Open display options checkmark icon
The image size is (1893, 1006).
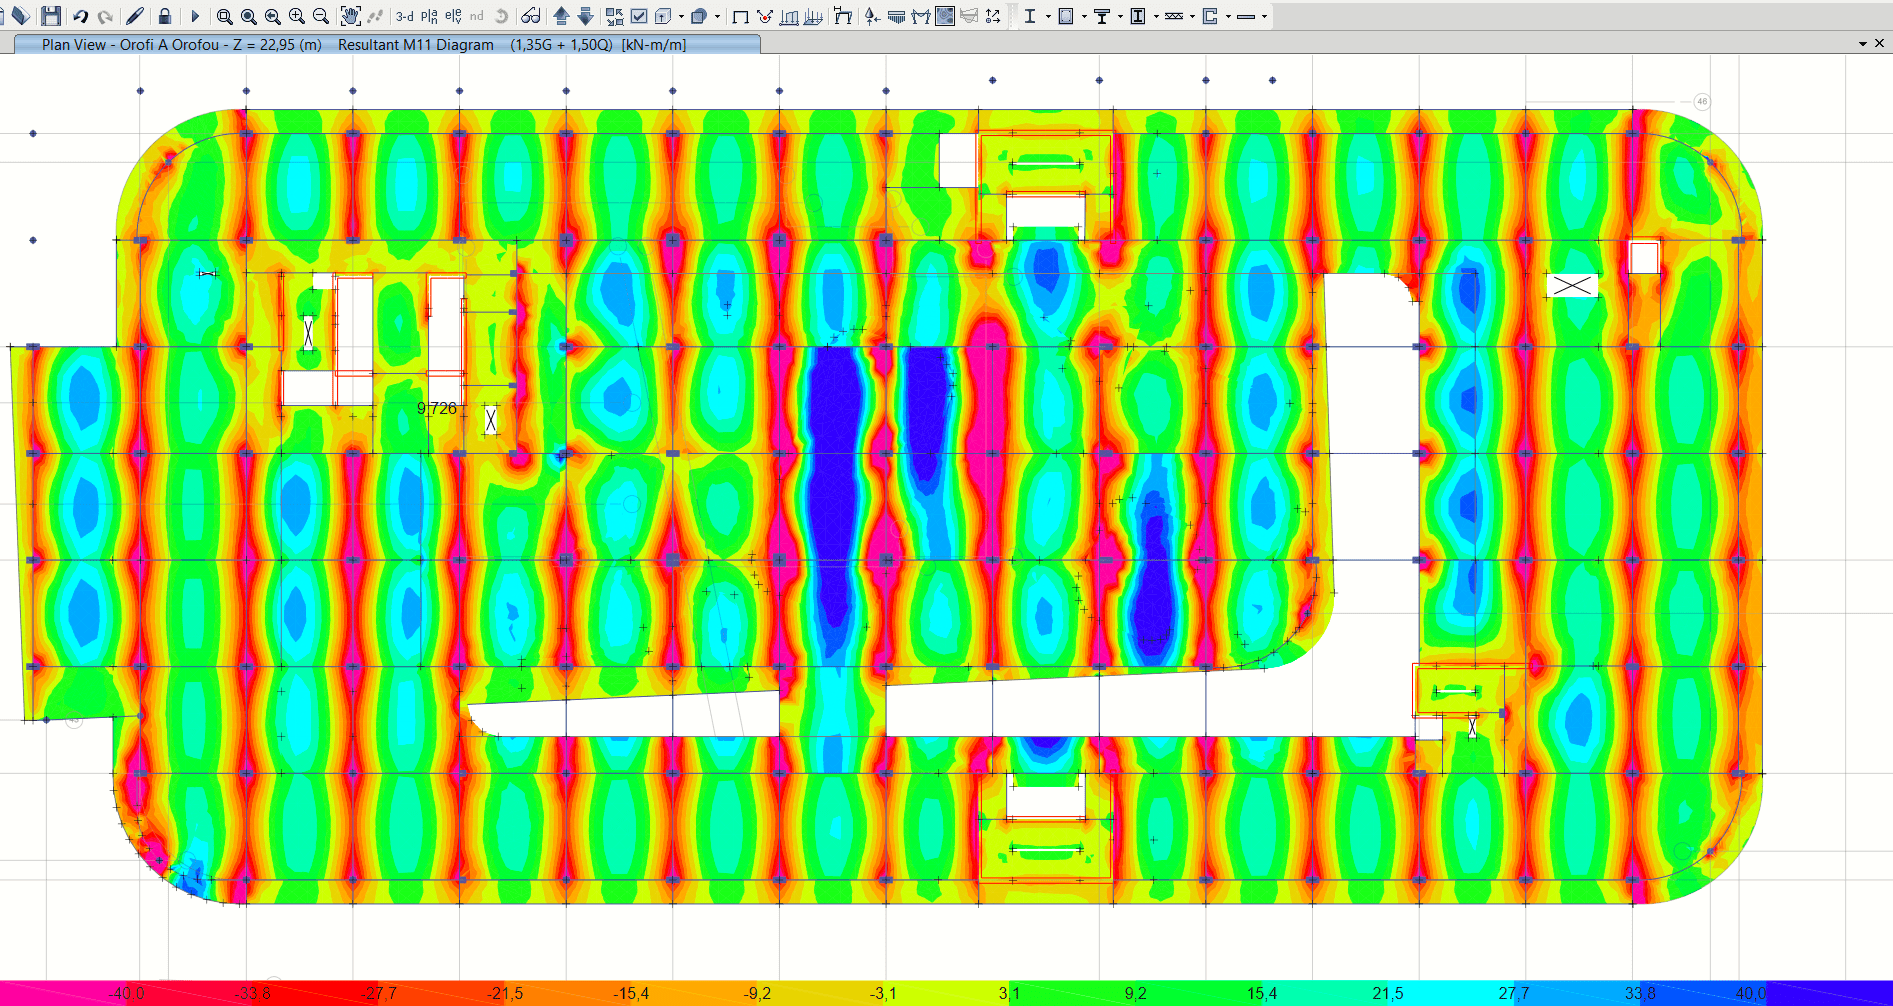pos(639,16)
